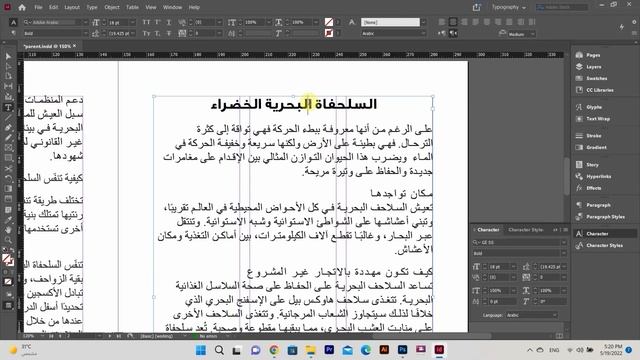Select the Zoom tool magnifier
Viewport: 640px width, 360px height.
8,240
